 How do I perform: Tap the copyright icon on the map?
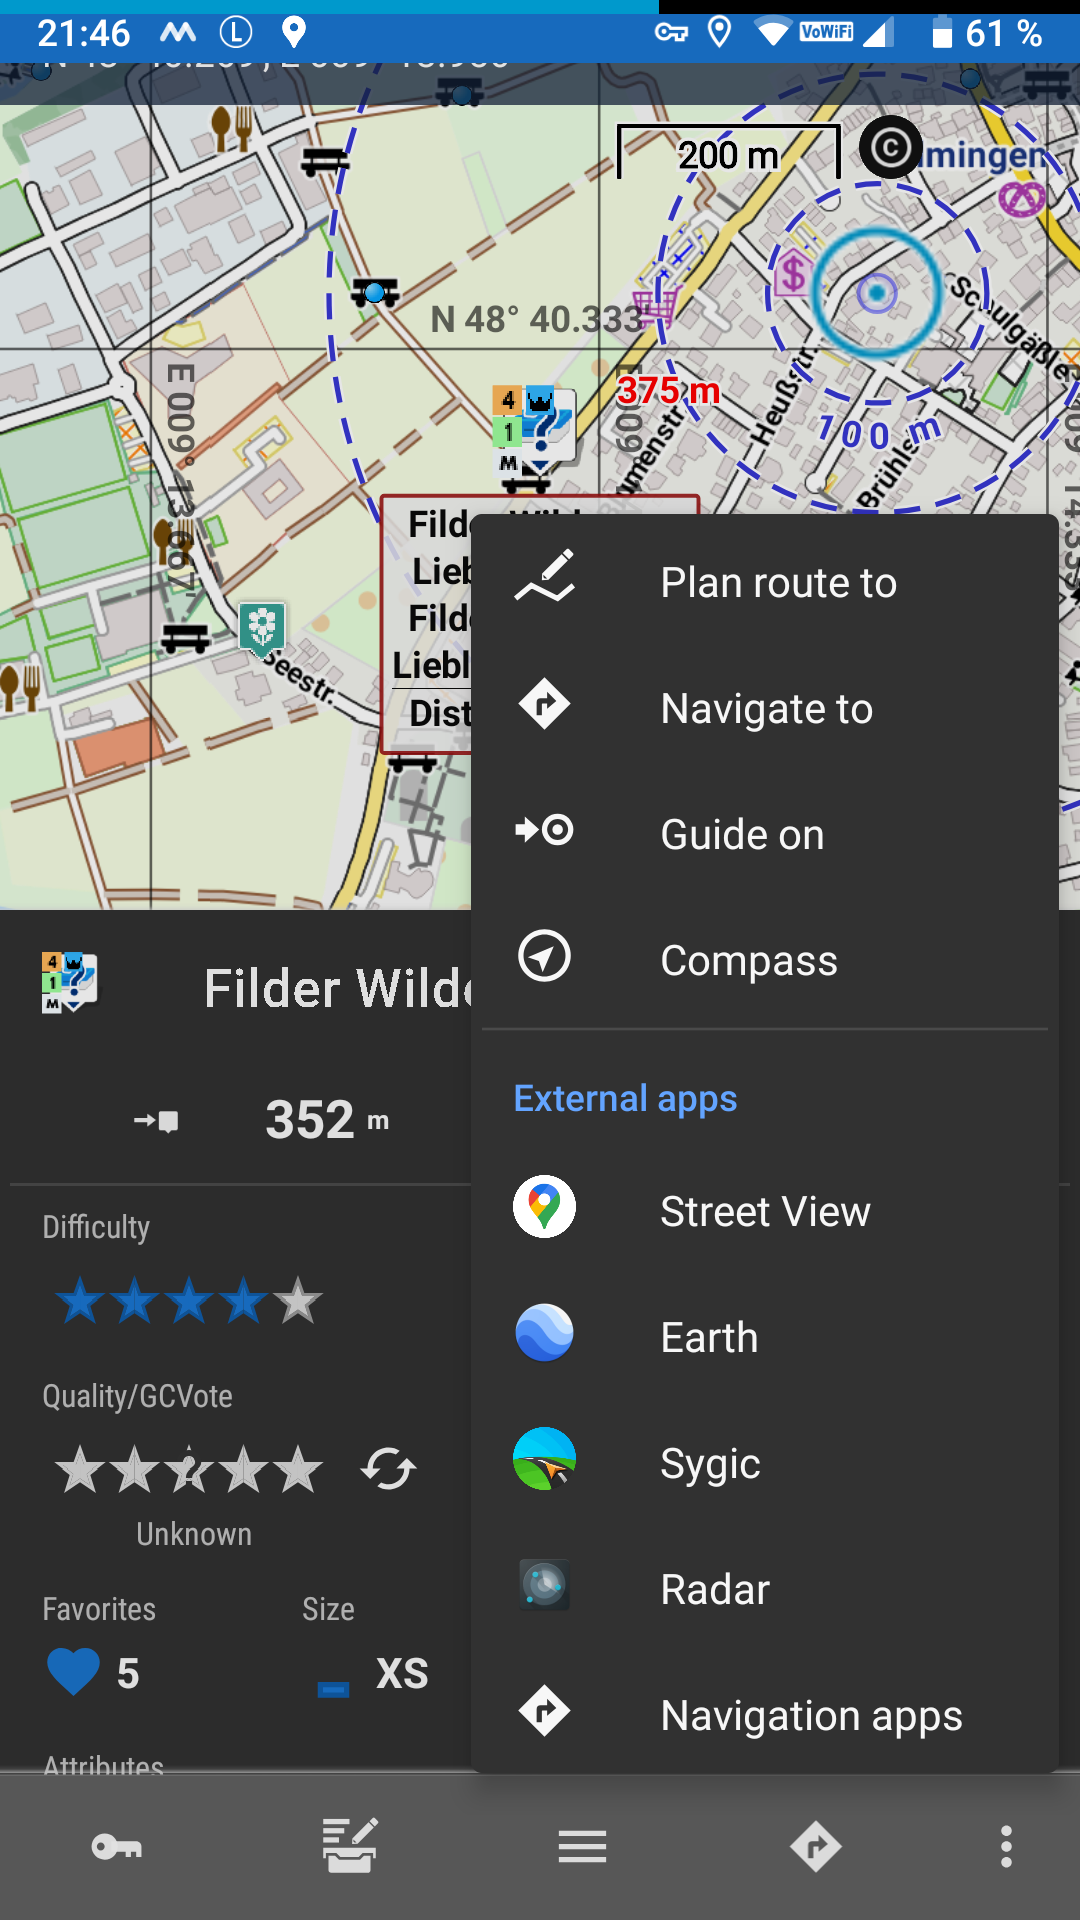tap(890, 148)
